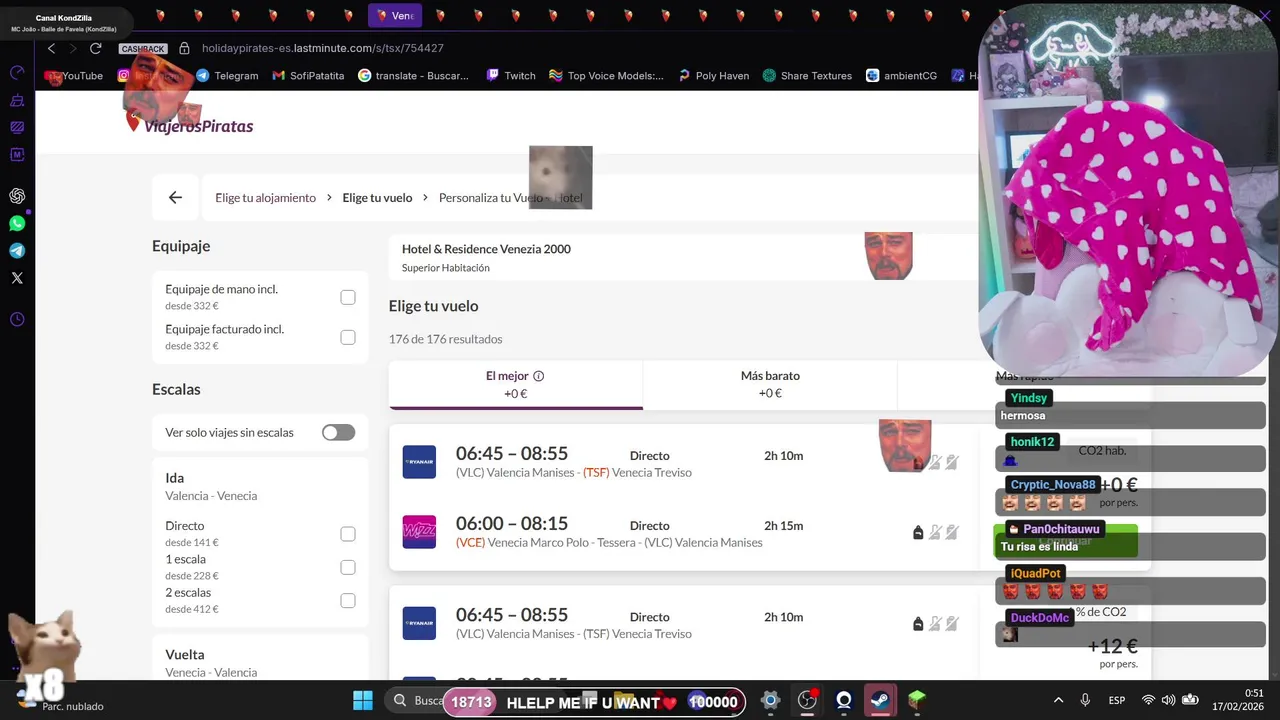Check the Directo filter under Ida

[x=348, y=534]
